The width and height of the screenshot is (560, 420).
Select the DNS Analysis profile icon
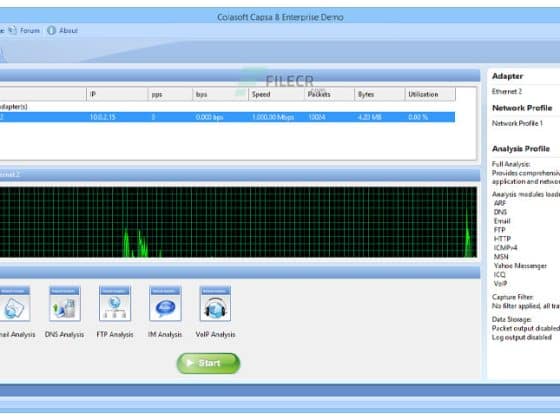click(x=65, y=304)
